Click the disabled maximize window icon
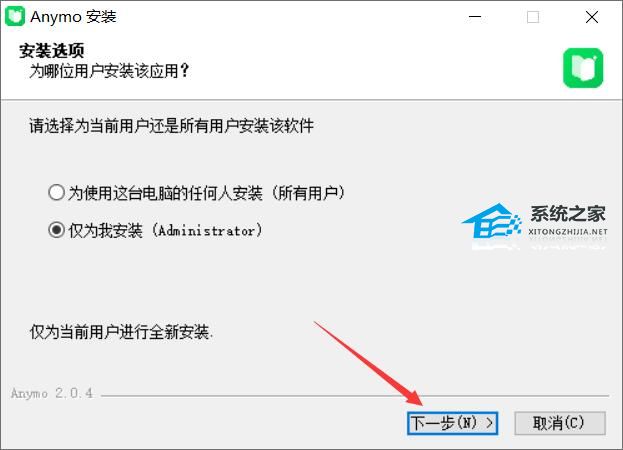 (x=533, y=17)
